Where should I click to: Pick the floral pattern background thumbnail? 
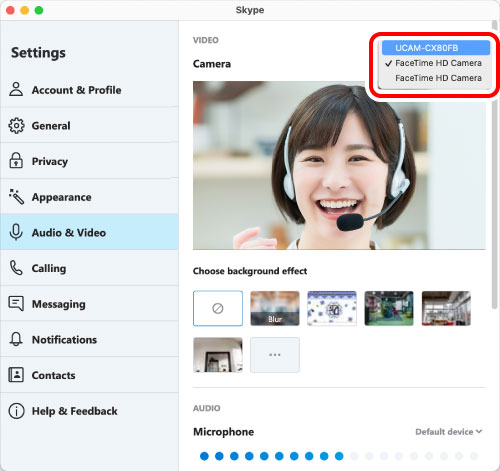[x=332, y=308]
